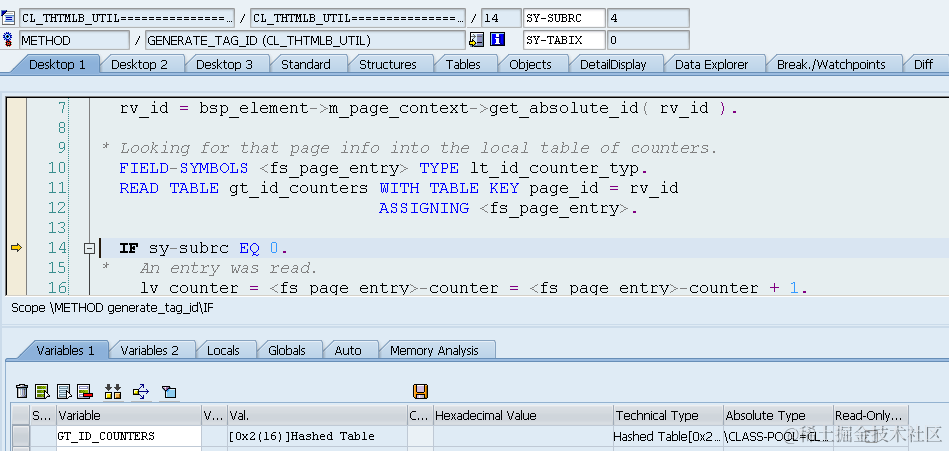Click the GT_ID_COUNTERS variable cell
Viewport: 949px width, 451px height.
[x=129, y=436]
